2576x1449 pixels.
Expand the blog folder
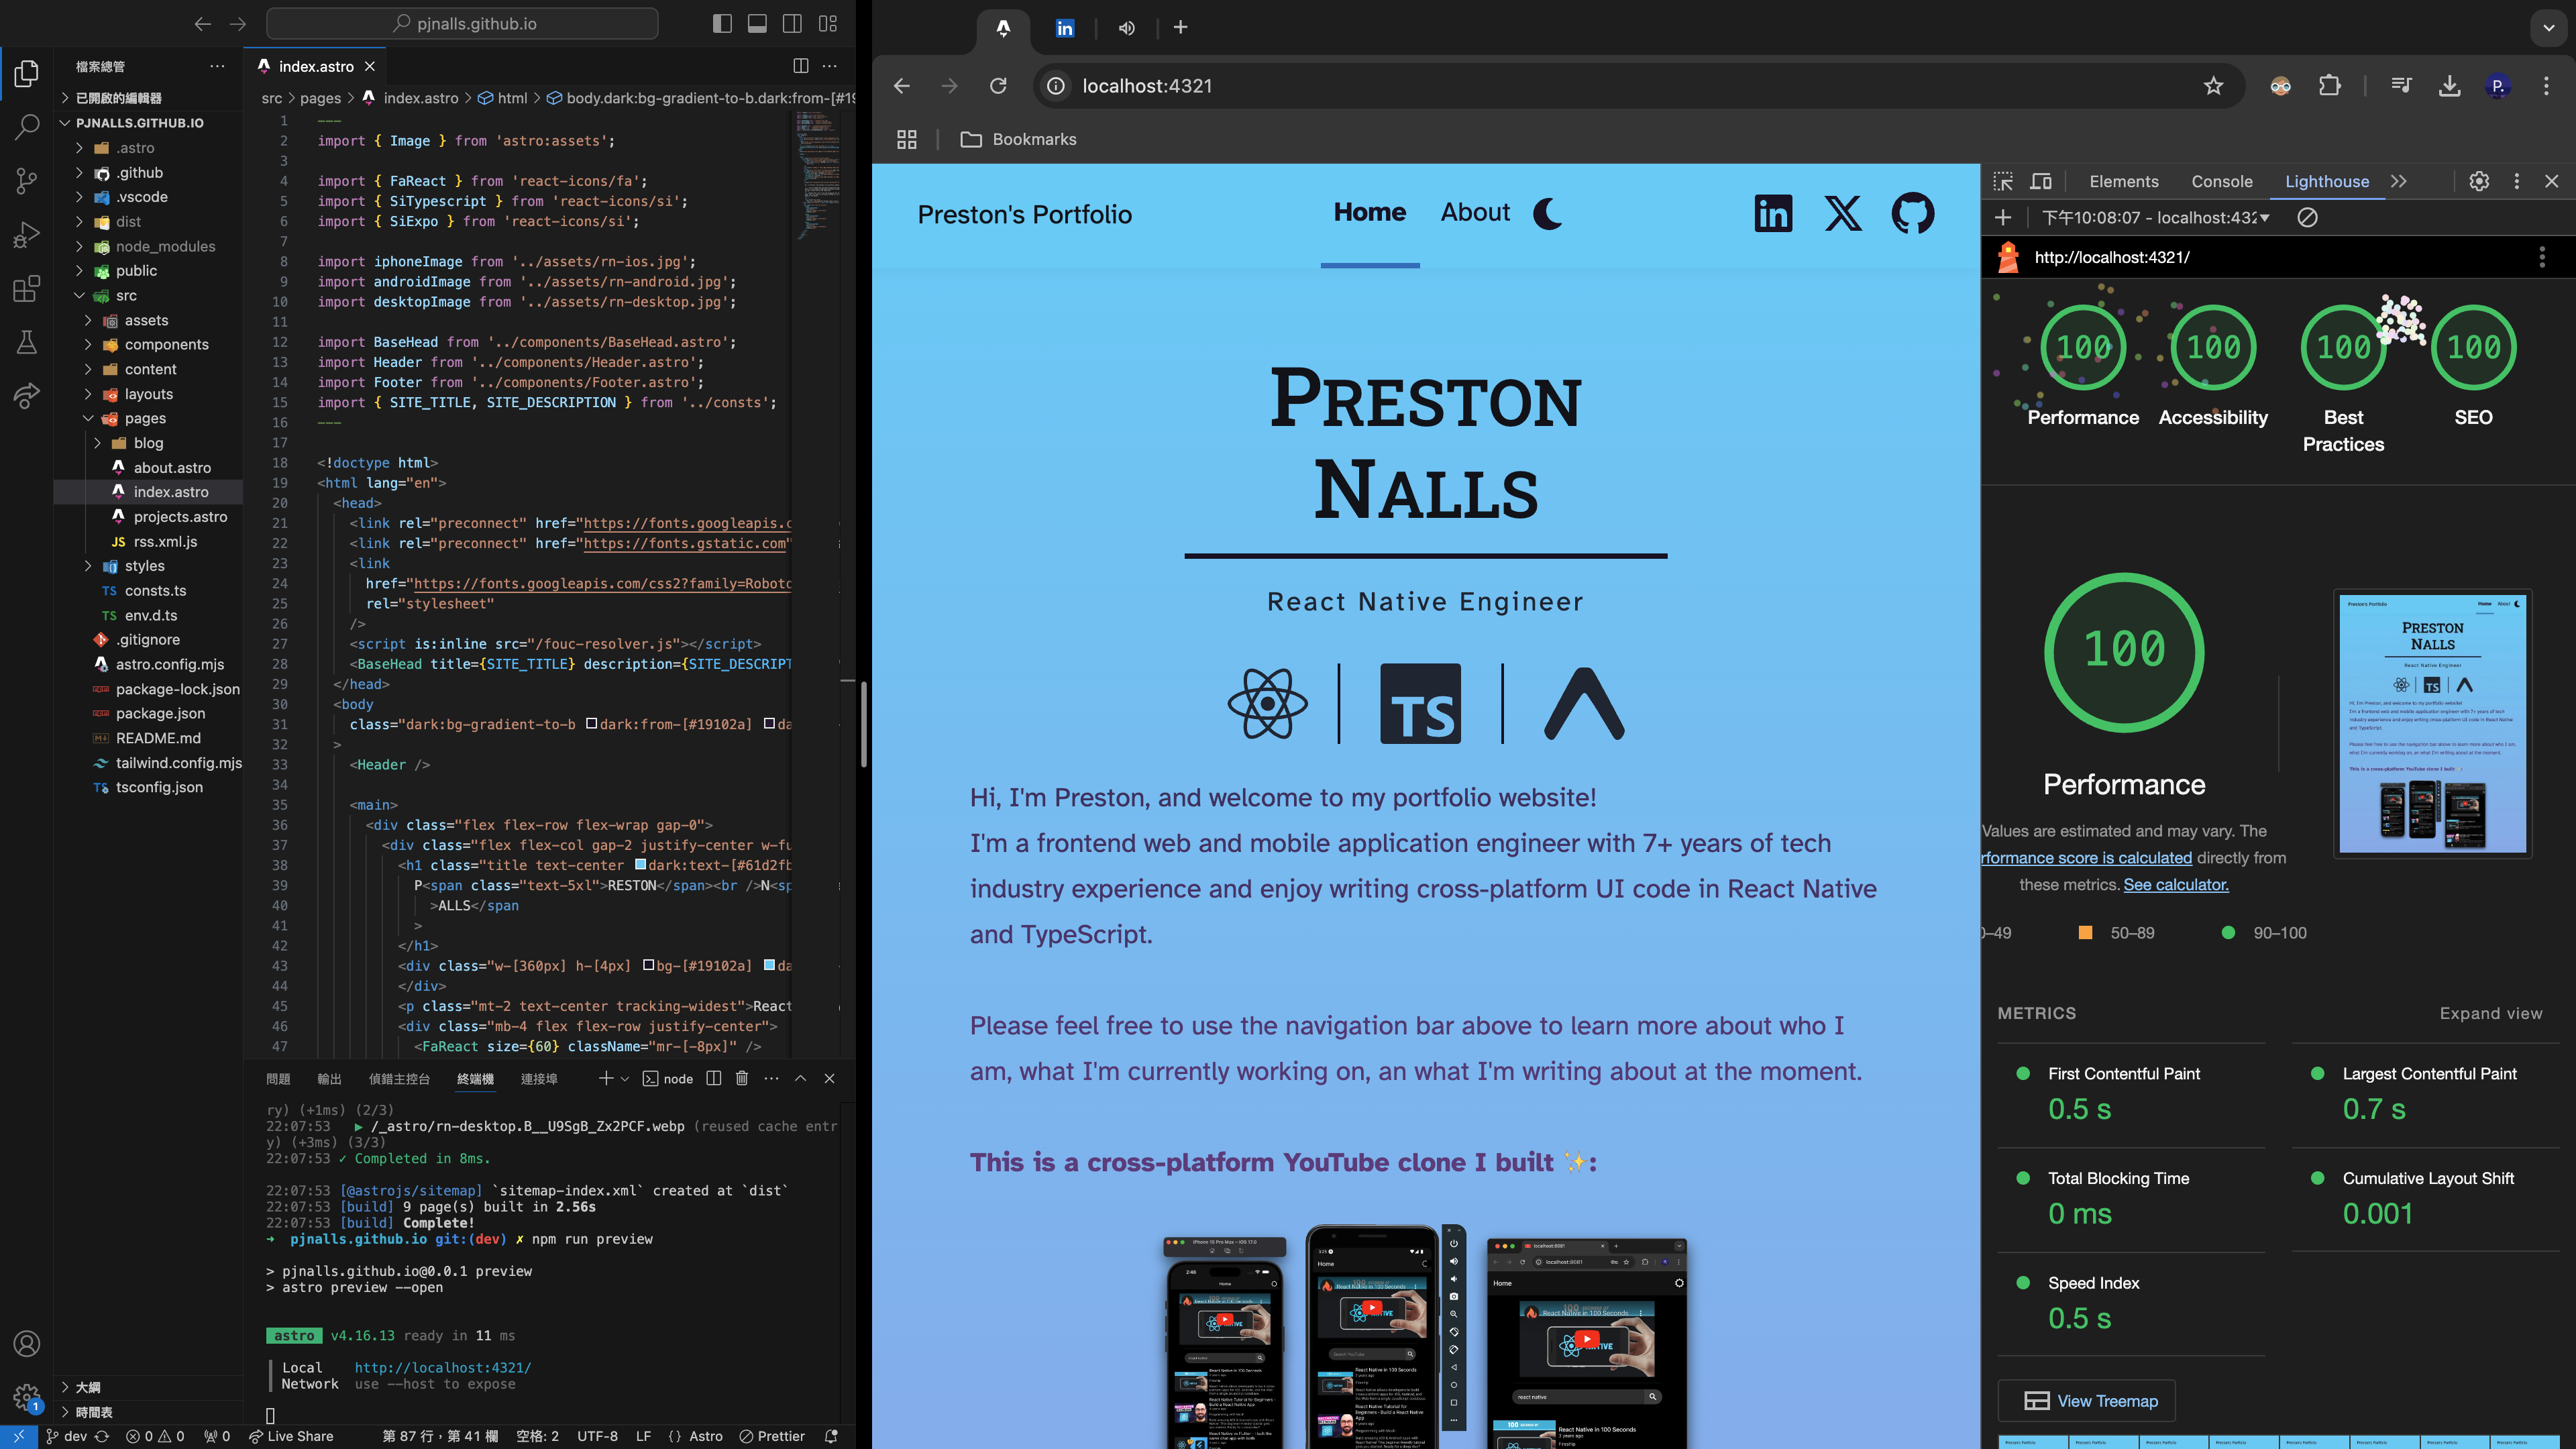[97, 443]
